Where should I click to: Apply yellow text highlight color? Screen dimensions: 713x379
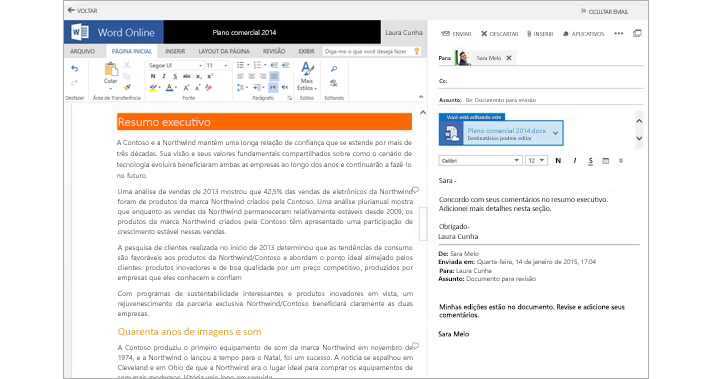pyautogui.click(x=153, y=87)
